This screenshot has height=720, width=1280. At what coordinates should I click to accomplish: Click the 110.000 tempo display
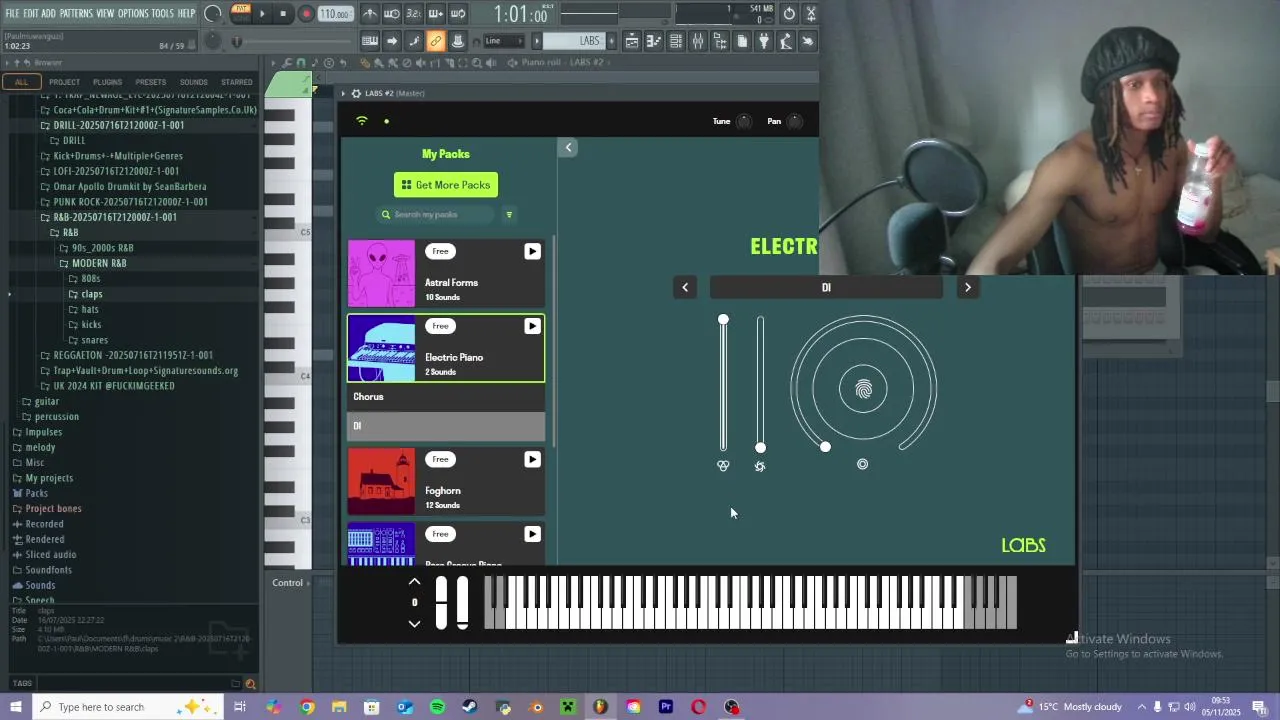[x=335, y=14]
